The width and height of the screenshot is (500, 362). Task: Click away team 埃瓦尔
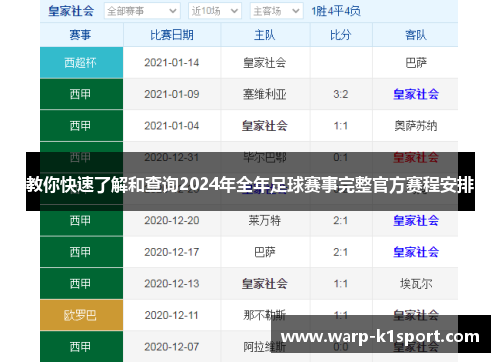pos(416,284)
